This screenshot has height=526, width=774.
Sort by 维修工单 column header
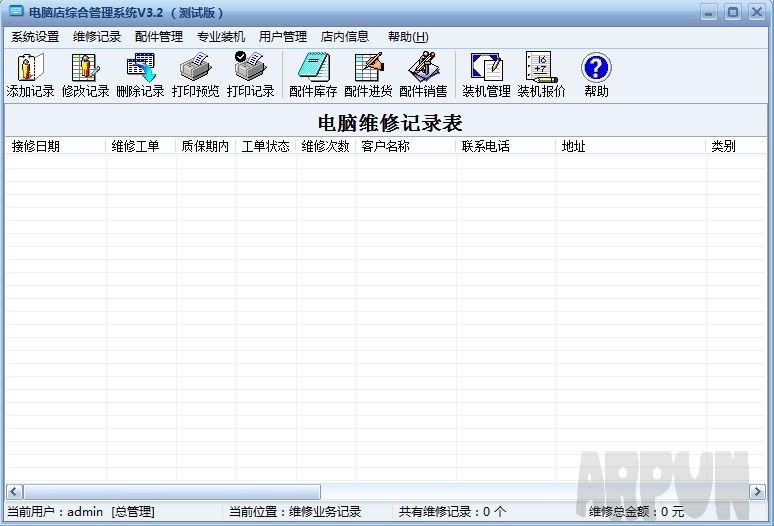click(141, 146)
